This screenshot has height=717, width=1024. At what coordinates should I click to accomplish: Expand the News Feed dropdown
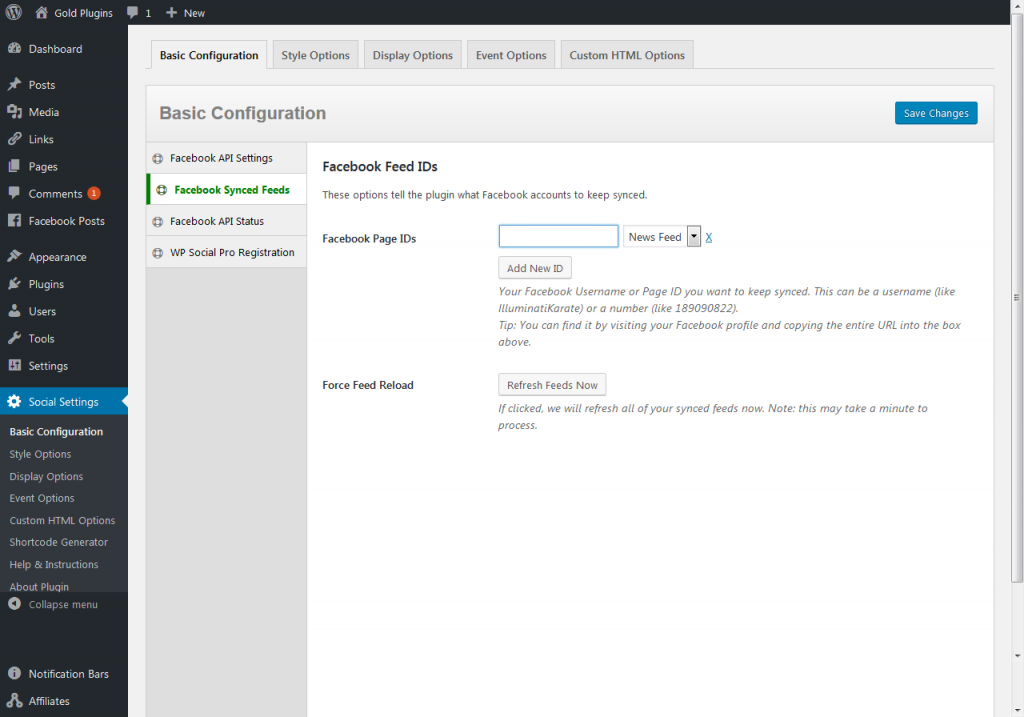pos(693,237)
